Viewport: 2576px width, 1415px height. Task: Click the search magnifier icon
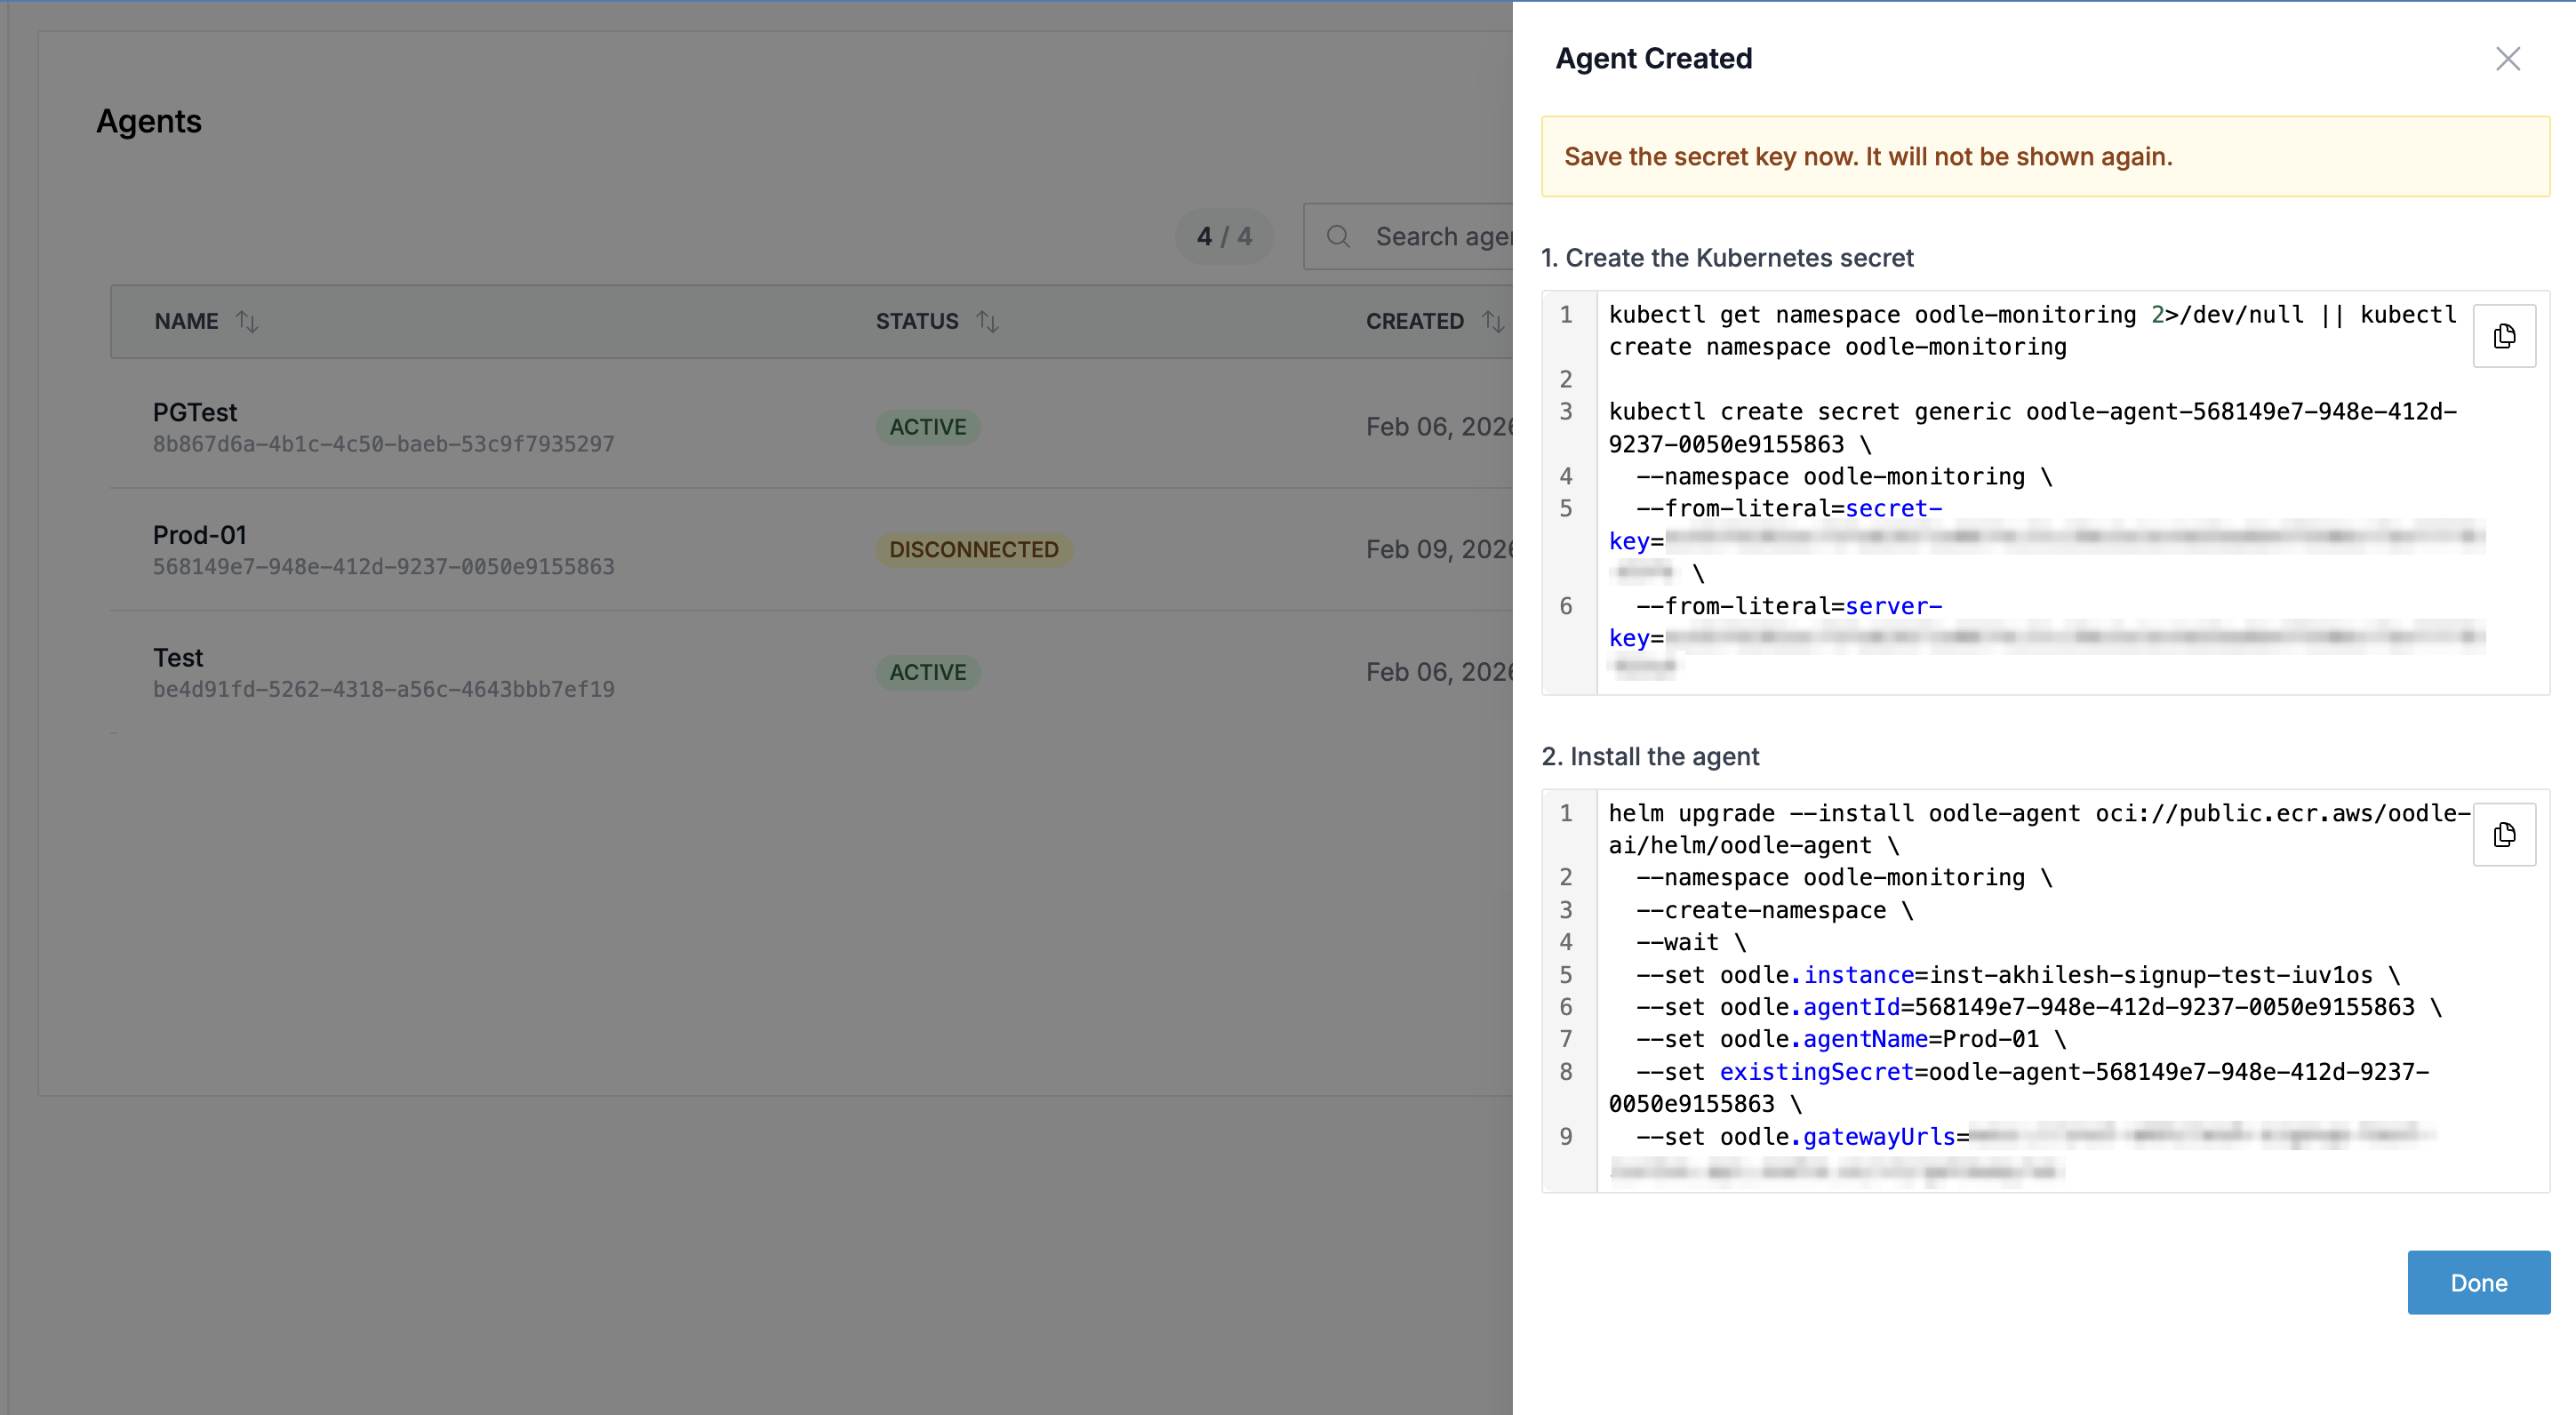(x=1338, y=236)
